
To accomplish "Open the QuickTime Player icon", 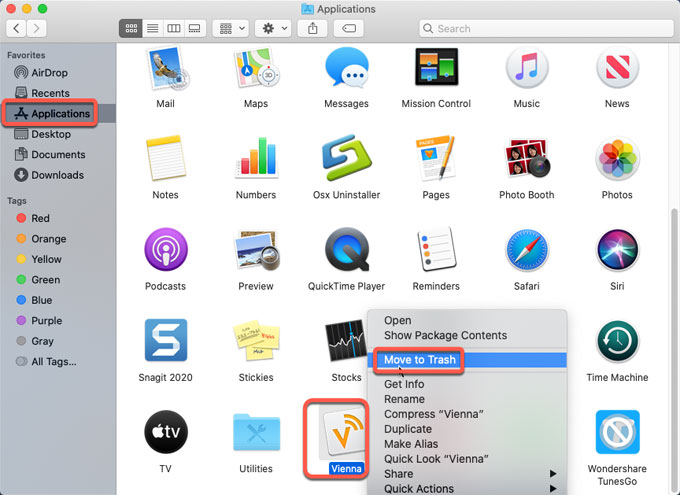I will tap(345, 251).
